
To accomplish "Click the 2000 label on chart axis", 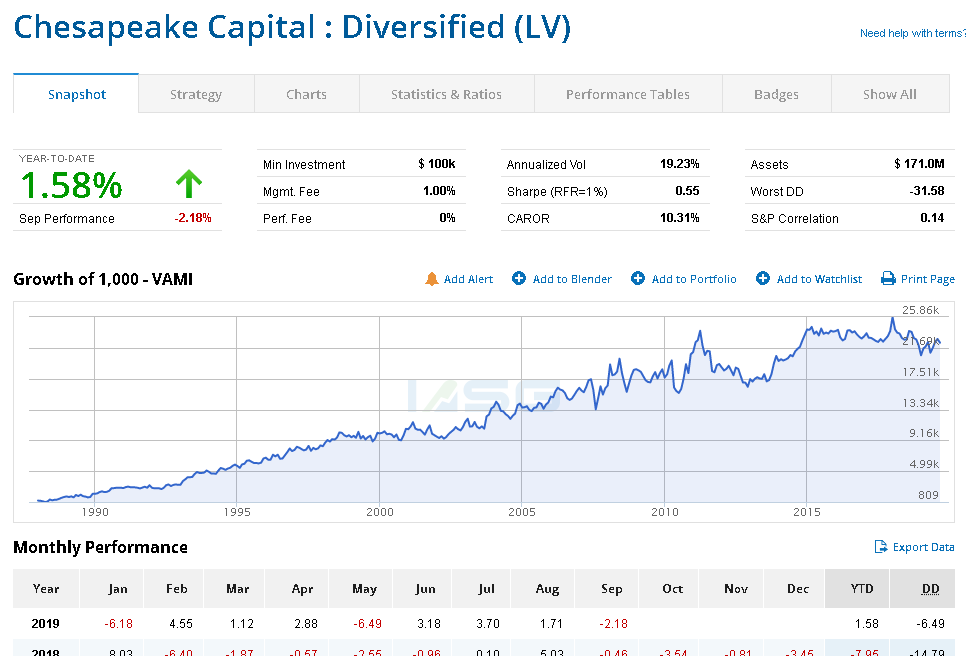I will pyautogui.click(x=380, y=512).
